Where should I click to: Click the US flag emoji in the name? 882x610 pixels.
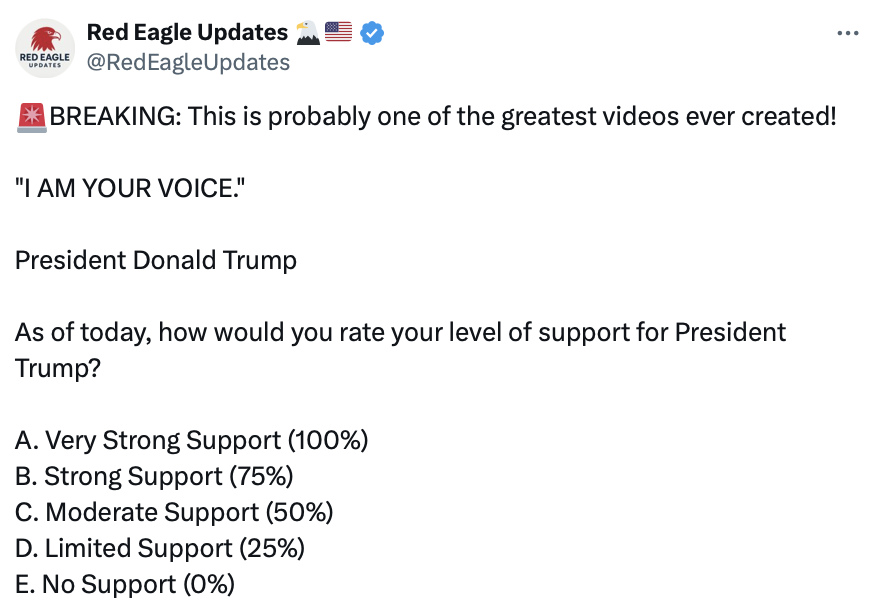[339, 33]
